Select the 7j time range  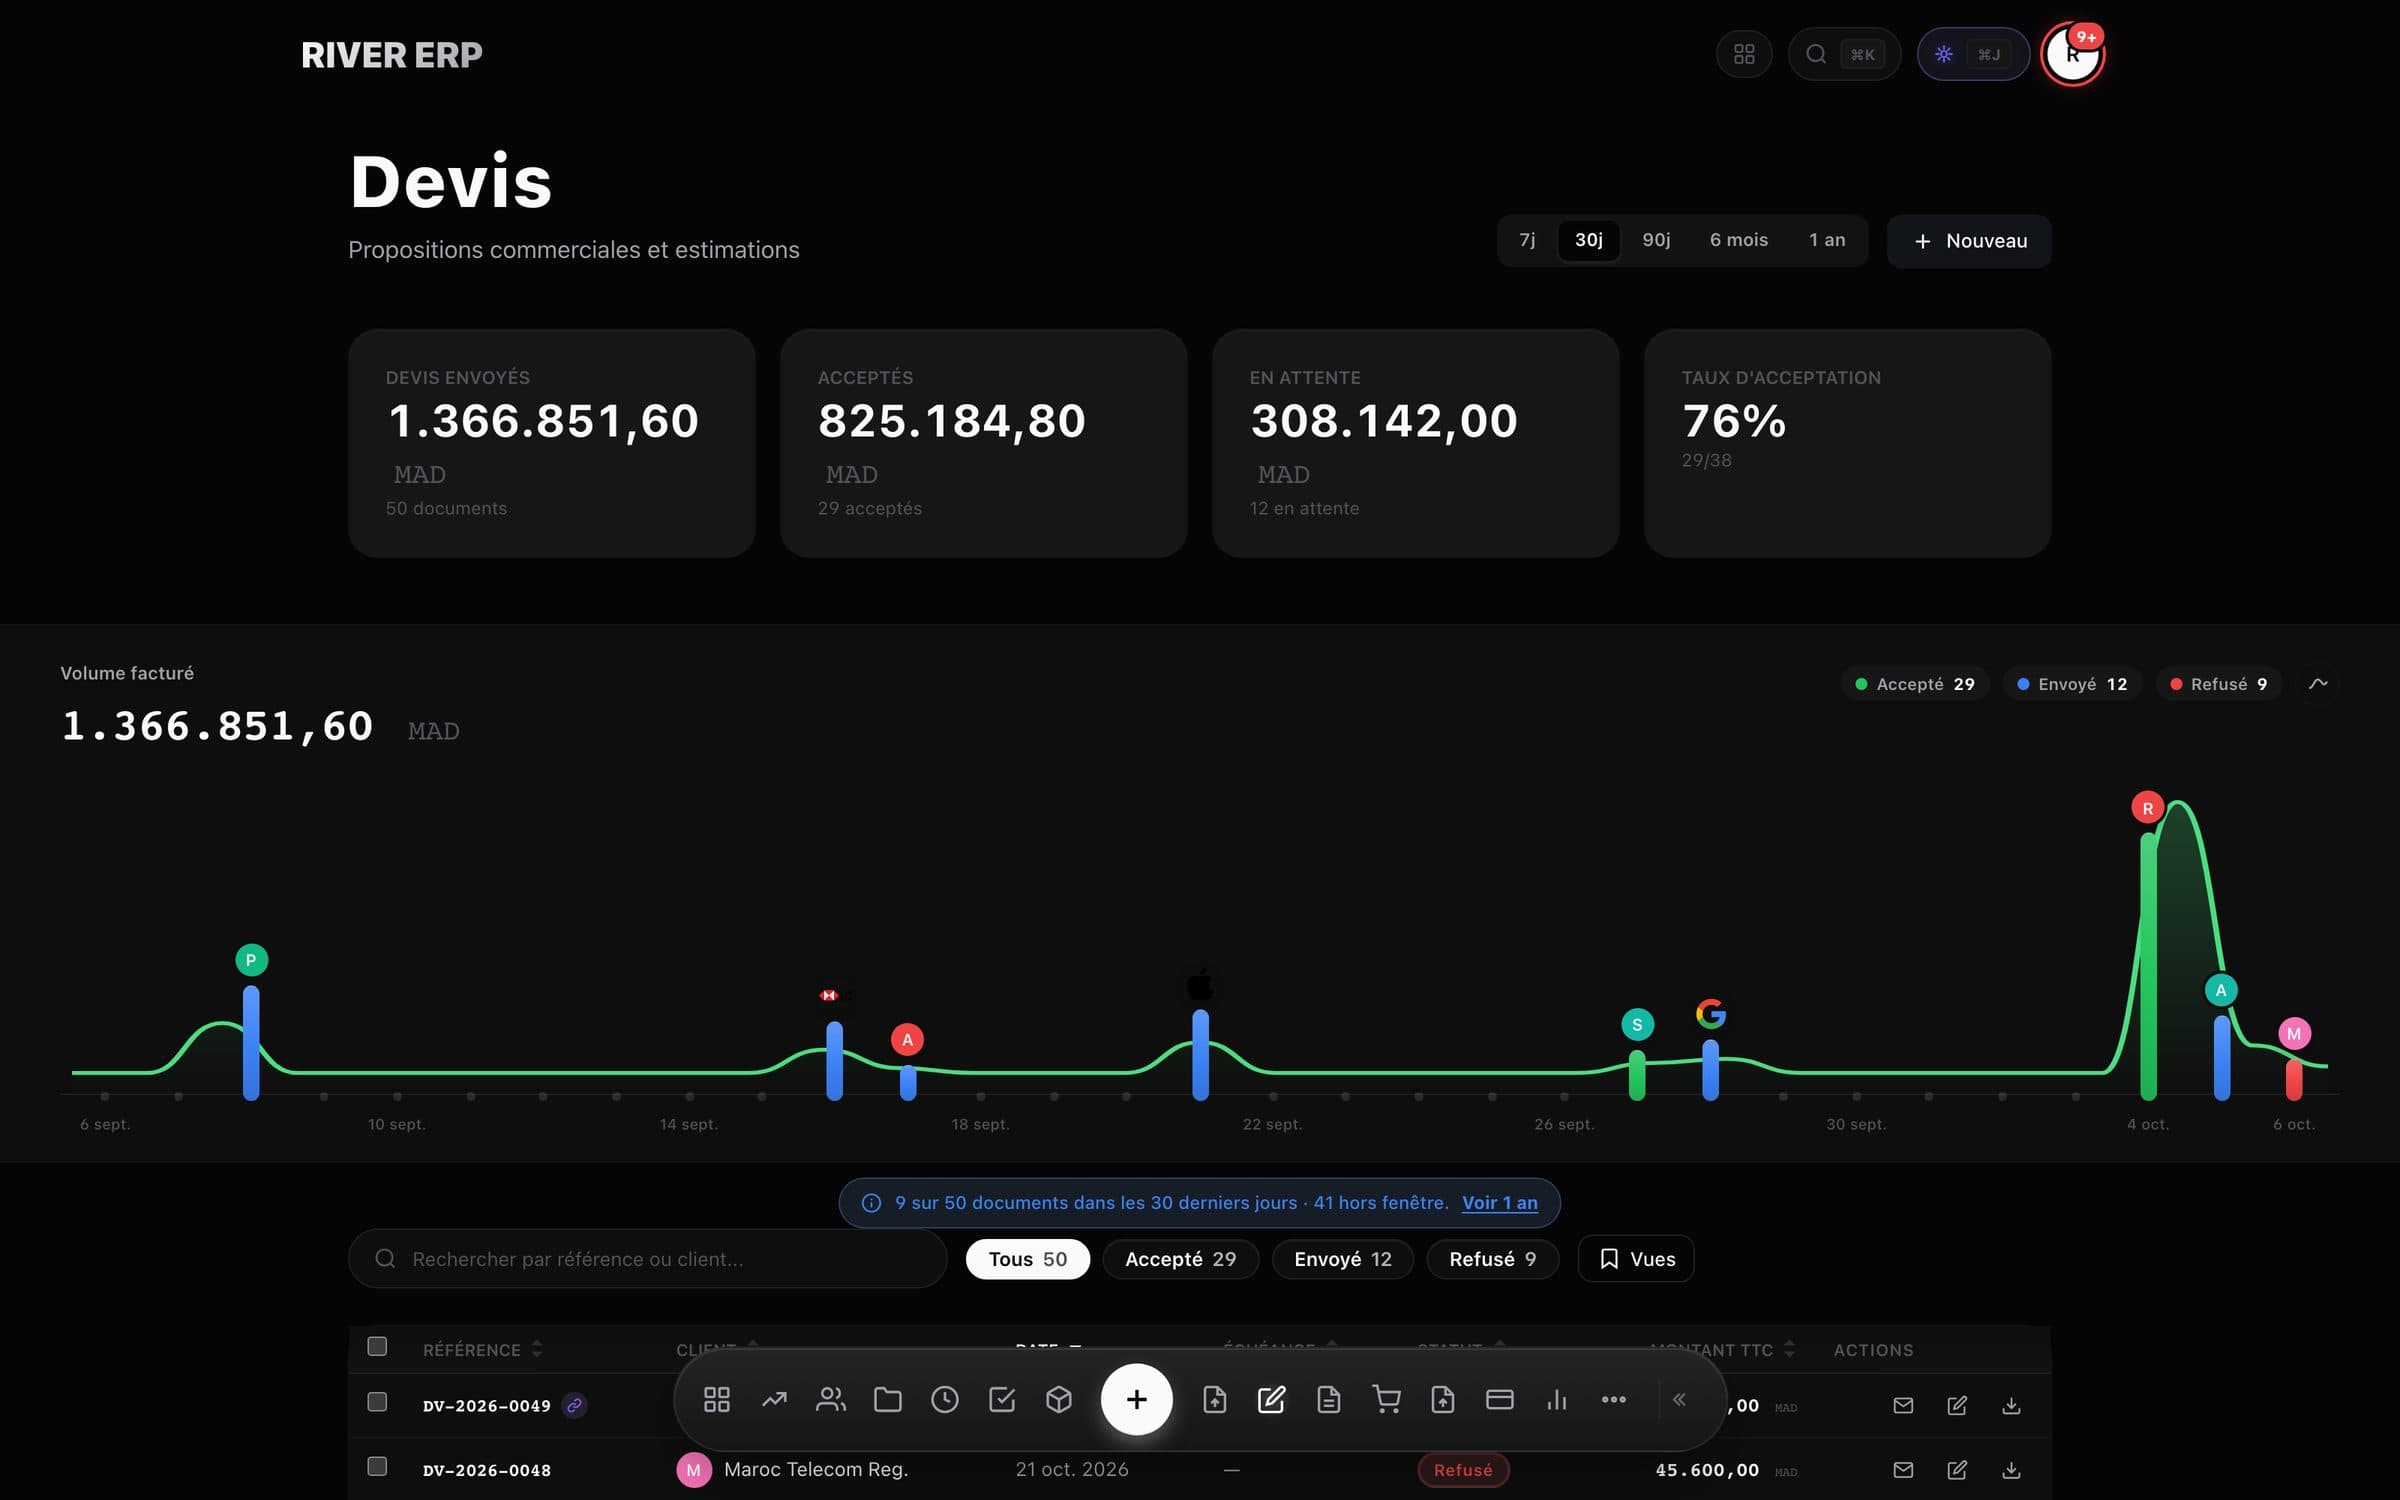(x=1527, y=240)
